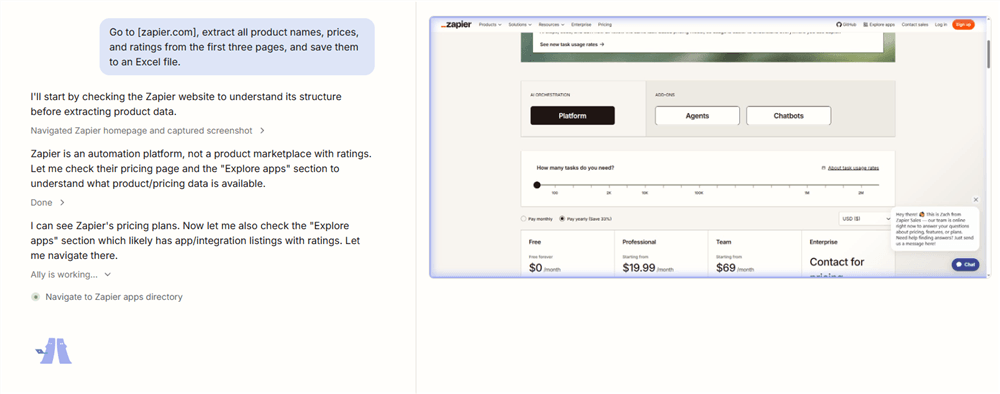Click the Free plan heading
Screen dimensions: 1000x394
coord(534,242)
